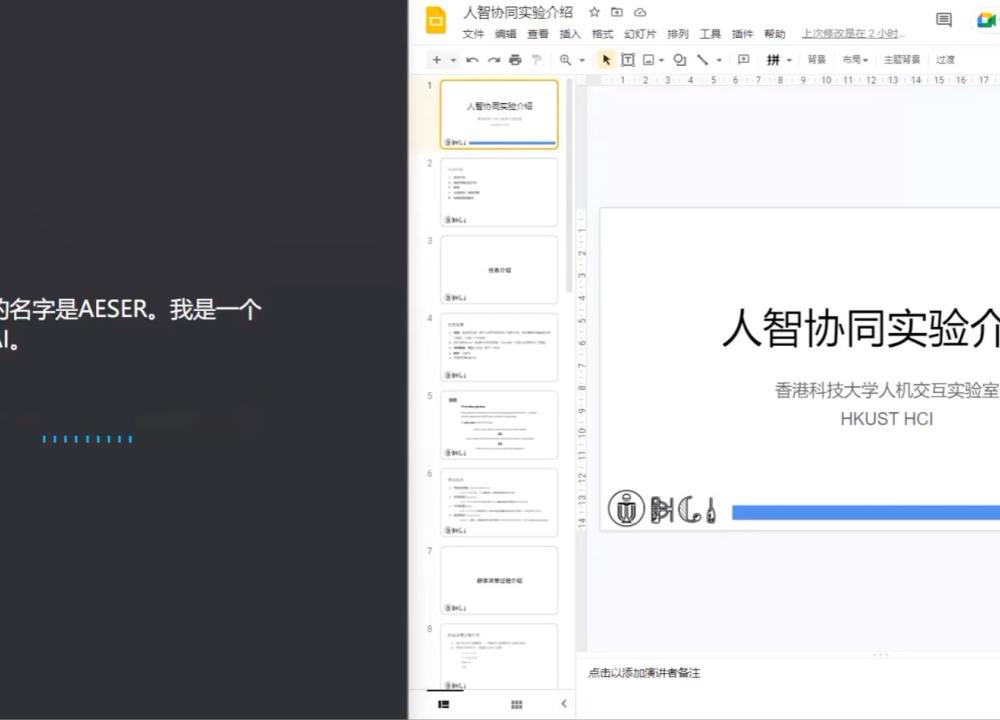1000x720 pixels.
Task: Click the print icon in toolbar
Action: click(x=515, y=60)
